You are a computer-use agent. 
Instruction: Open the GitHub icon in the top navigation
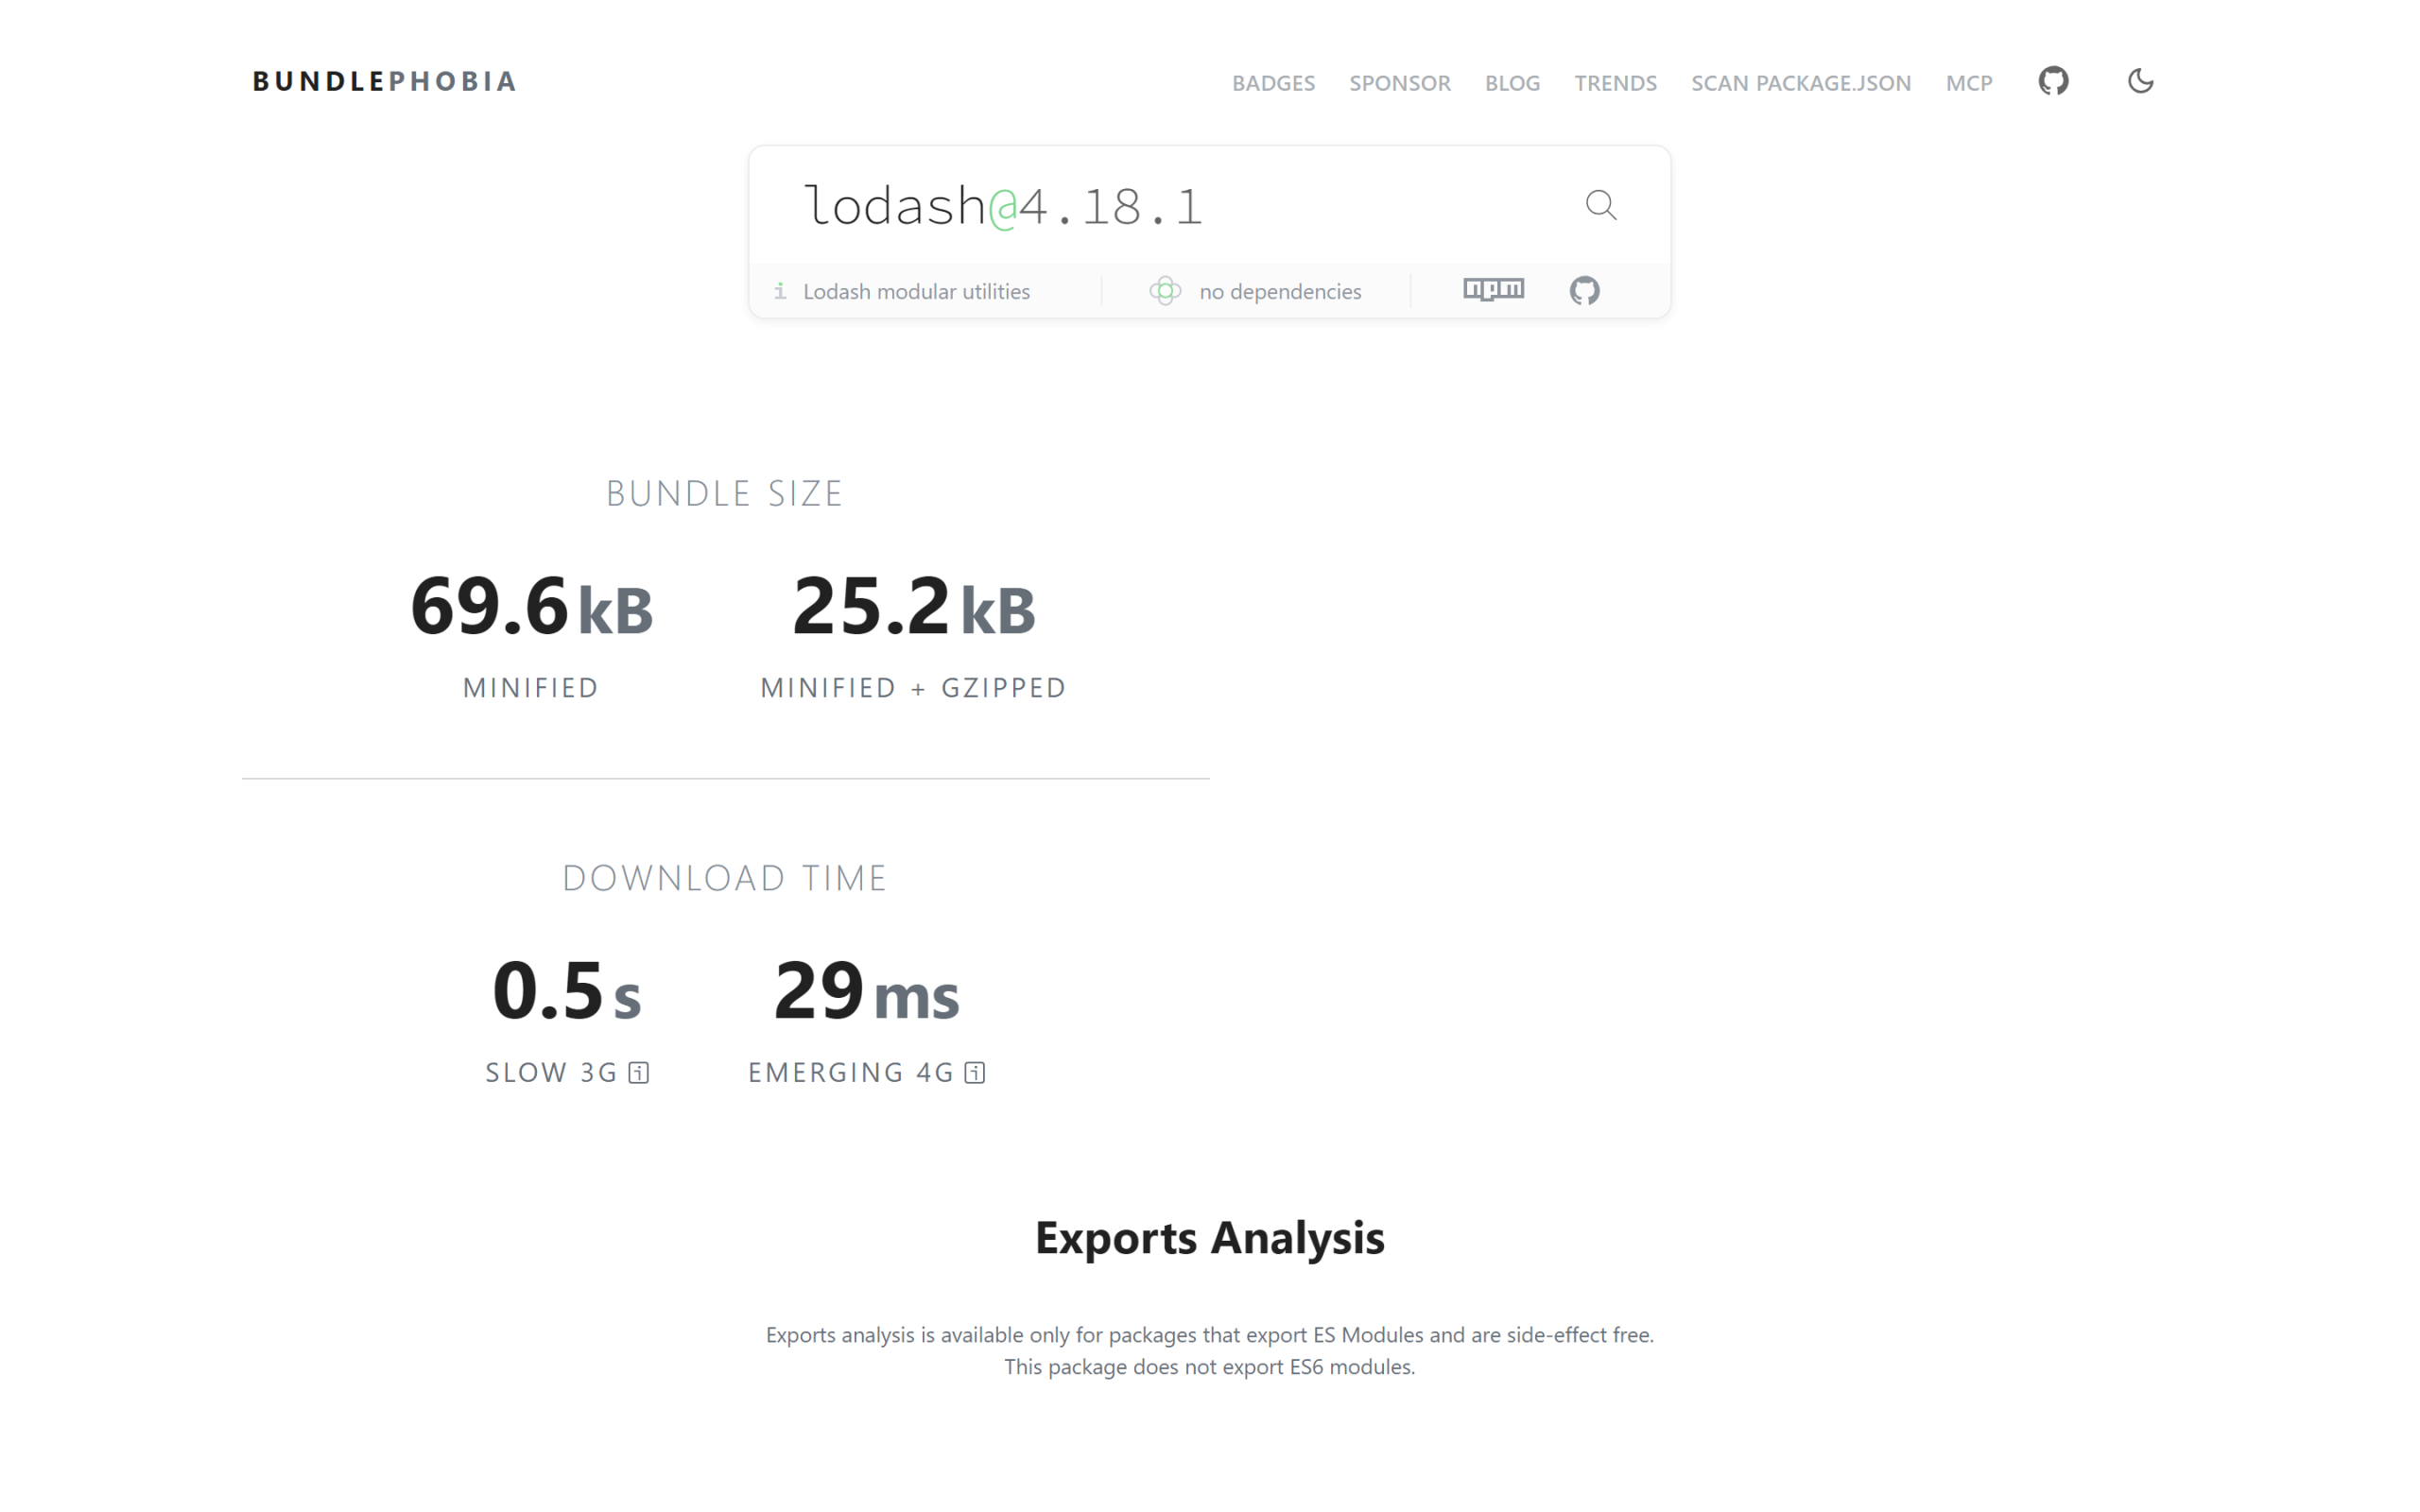2053,81
